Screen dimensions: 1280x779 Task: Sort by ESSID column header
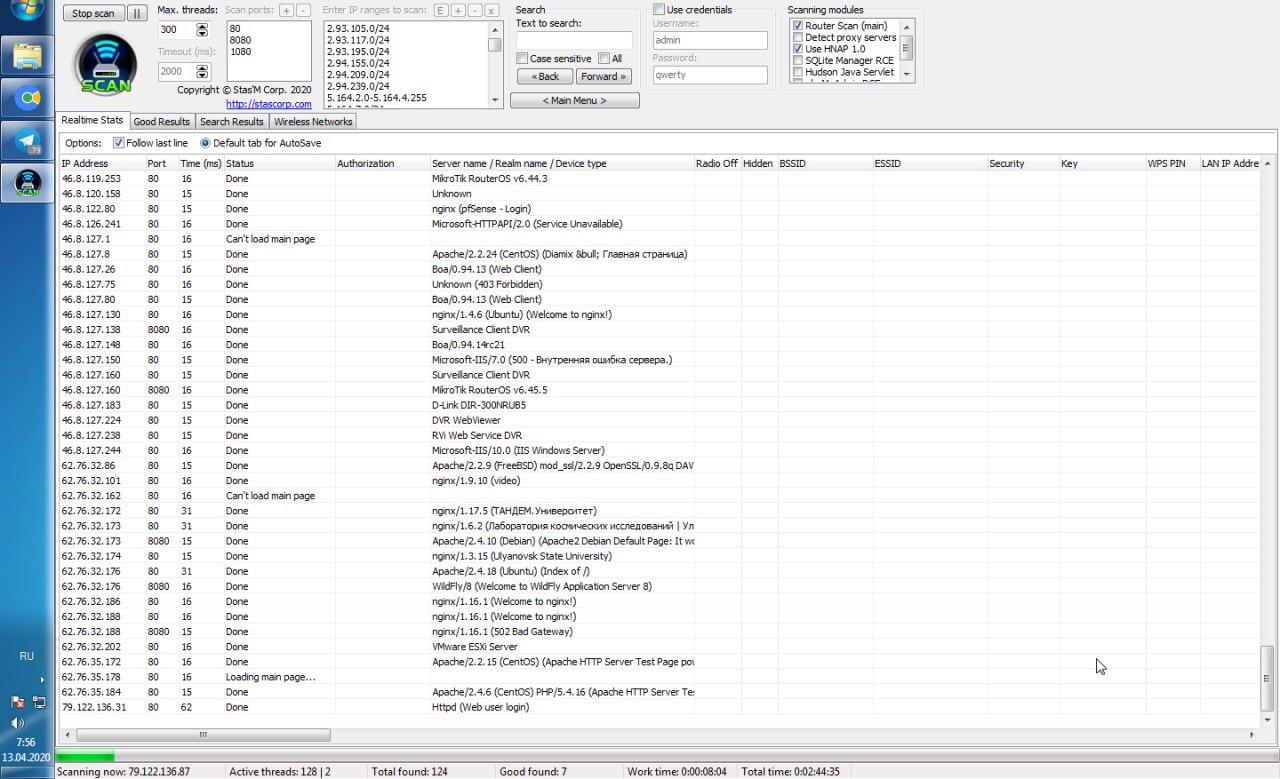(928, 163)
